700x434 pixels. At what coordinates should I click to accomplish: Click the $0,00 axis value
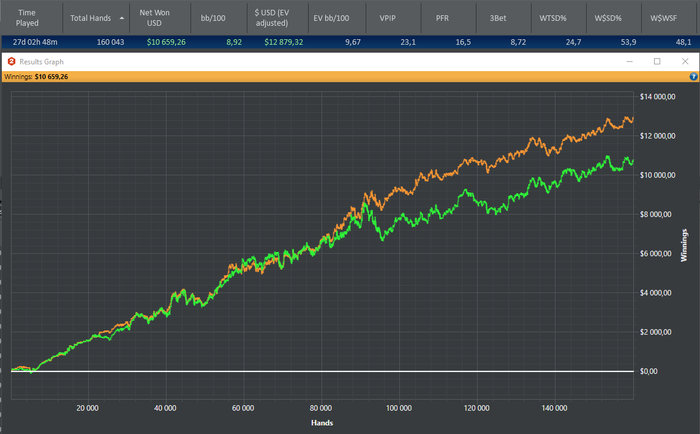649,371
